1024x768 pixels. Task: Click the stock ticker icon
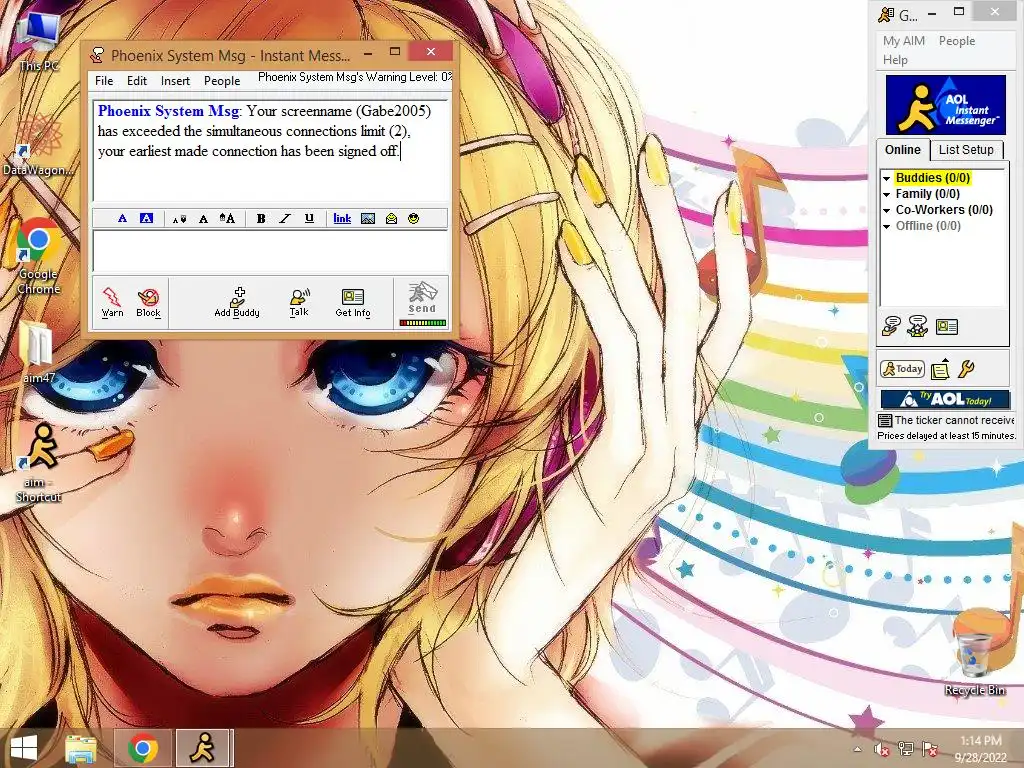pos(885,420)
